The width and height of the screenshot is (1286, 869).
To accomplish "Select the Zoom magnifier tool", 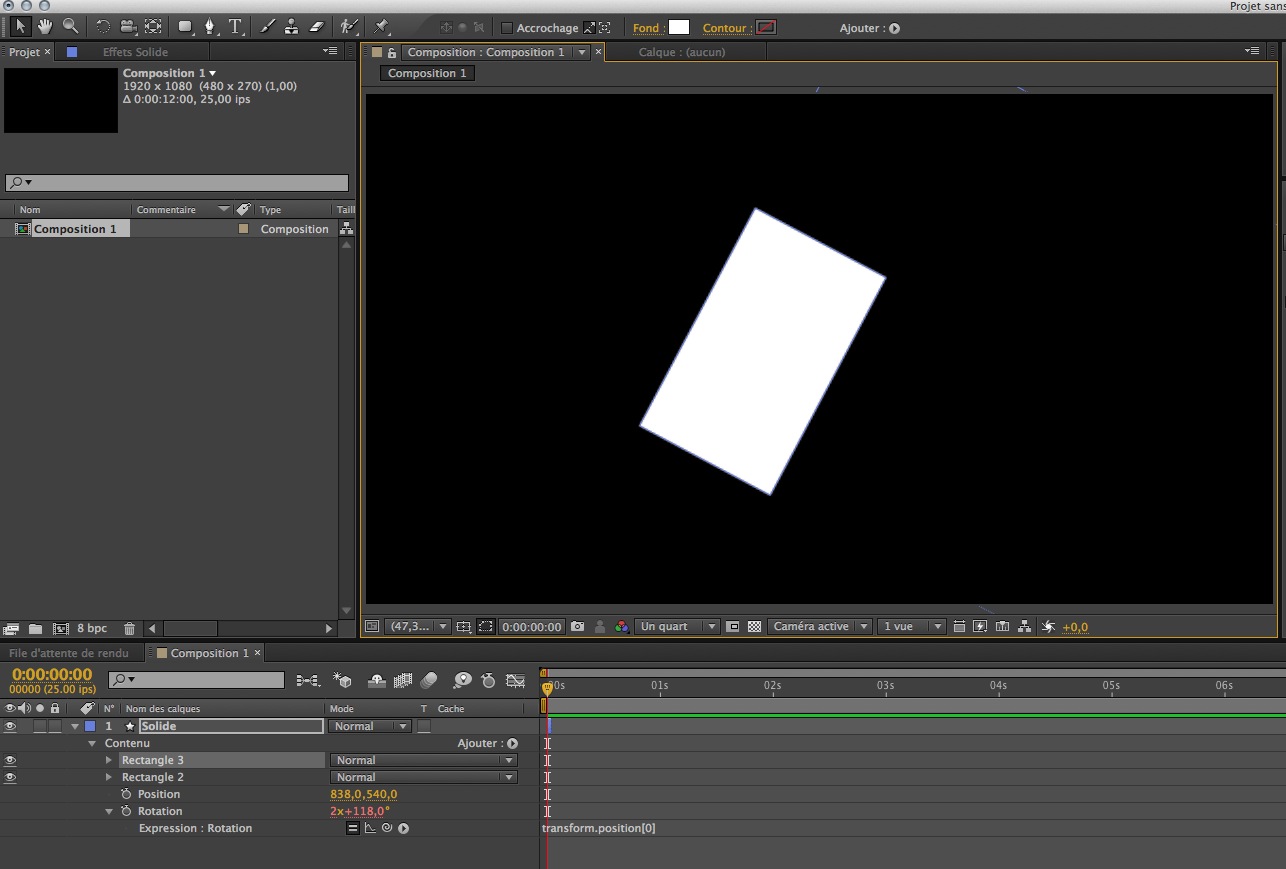I will [x=70, y=27].
